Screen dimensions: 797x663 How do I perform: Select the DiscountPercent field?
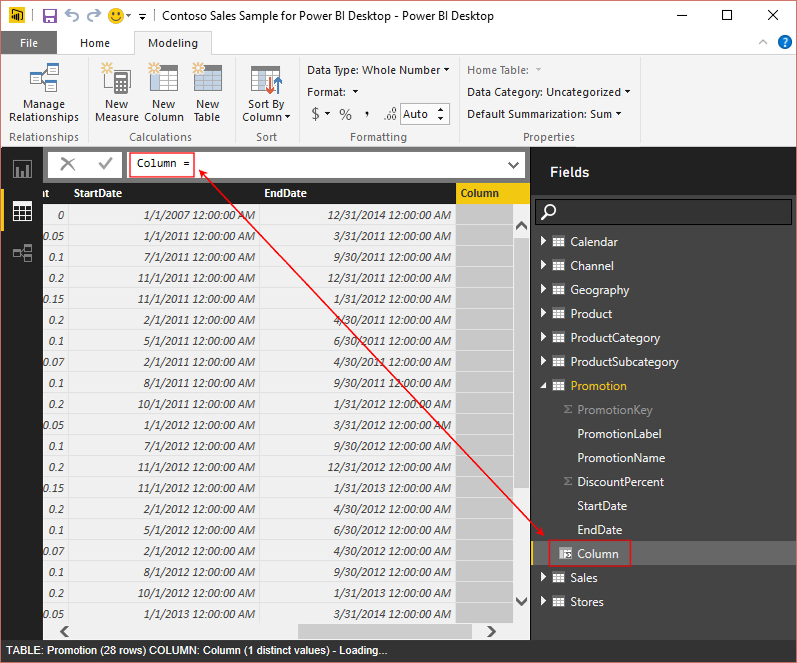point(620,482)
